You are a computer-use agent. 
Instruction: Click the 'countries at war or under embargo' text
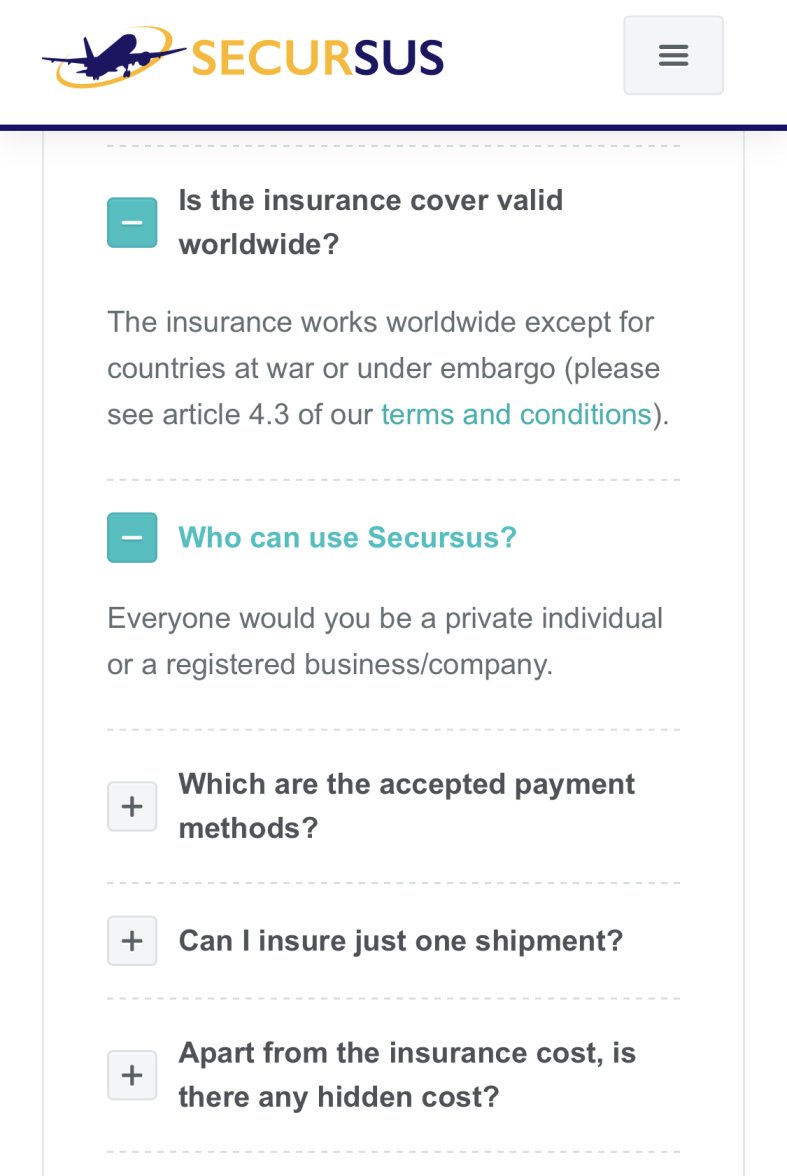tap(332, 369)
